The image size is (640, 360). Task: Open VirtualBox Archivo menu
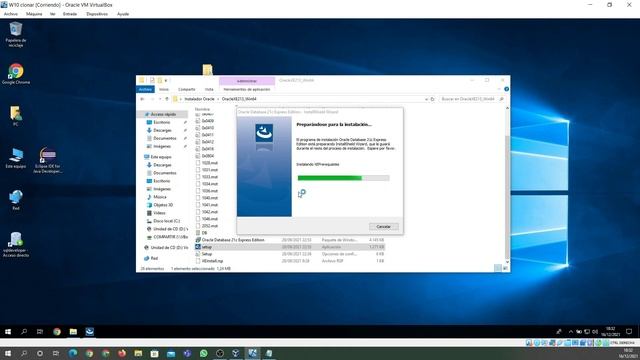[x=11, y=14]
